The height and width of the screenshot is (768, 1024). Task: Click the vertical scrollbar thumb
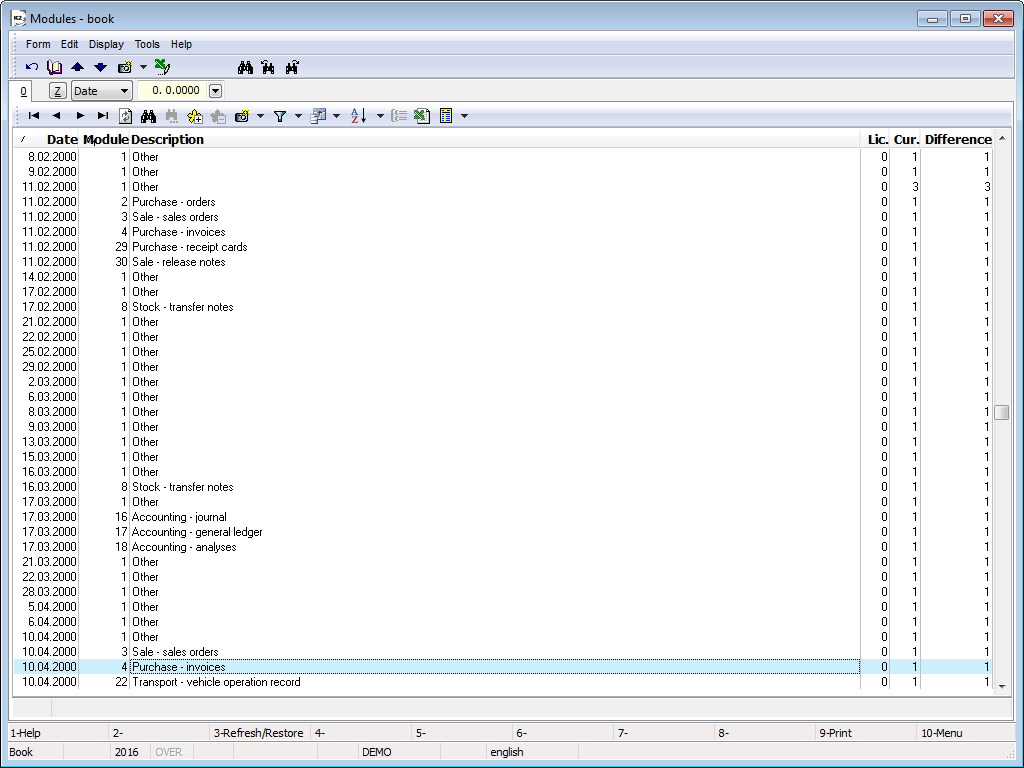coord(1002,412)
